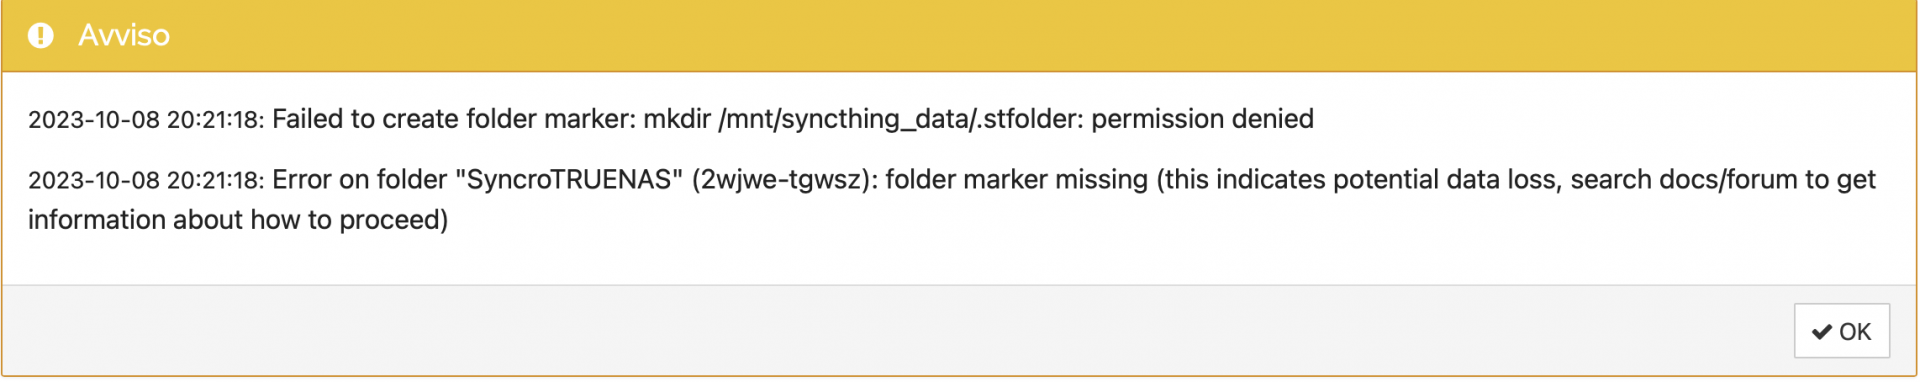Click the "Avviso" dialog title text
This screenshot has height=382, width=1920.
click(124, 35)
